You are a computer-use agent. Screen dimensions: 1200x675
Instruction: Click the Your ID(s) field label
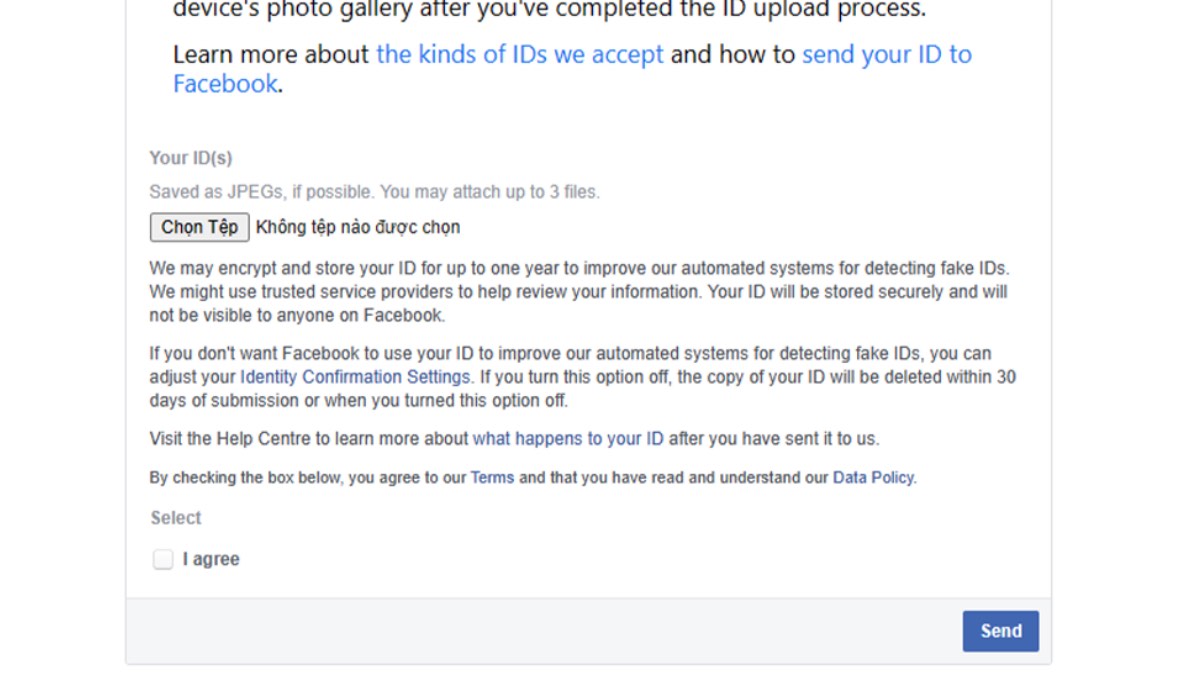[x=191, y=158]
